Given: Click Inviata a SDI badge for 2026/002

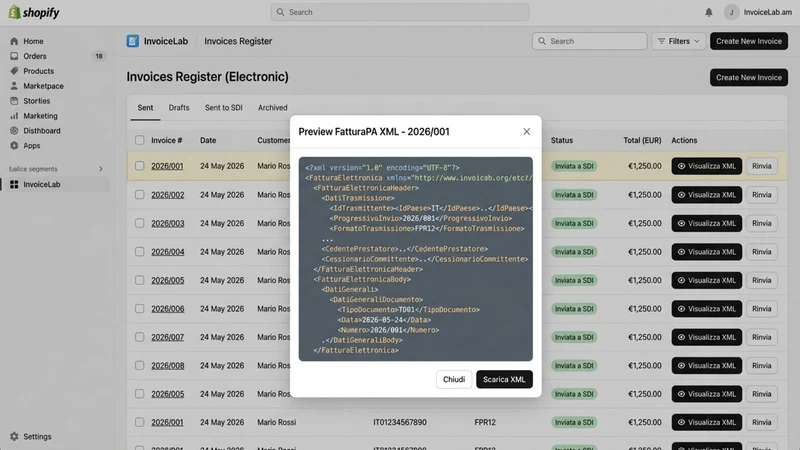Looking at the screenshot, I should coord(574,195).
